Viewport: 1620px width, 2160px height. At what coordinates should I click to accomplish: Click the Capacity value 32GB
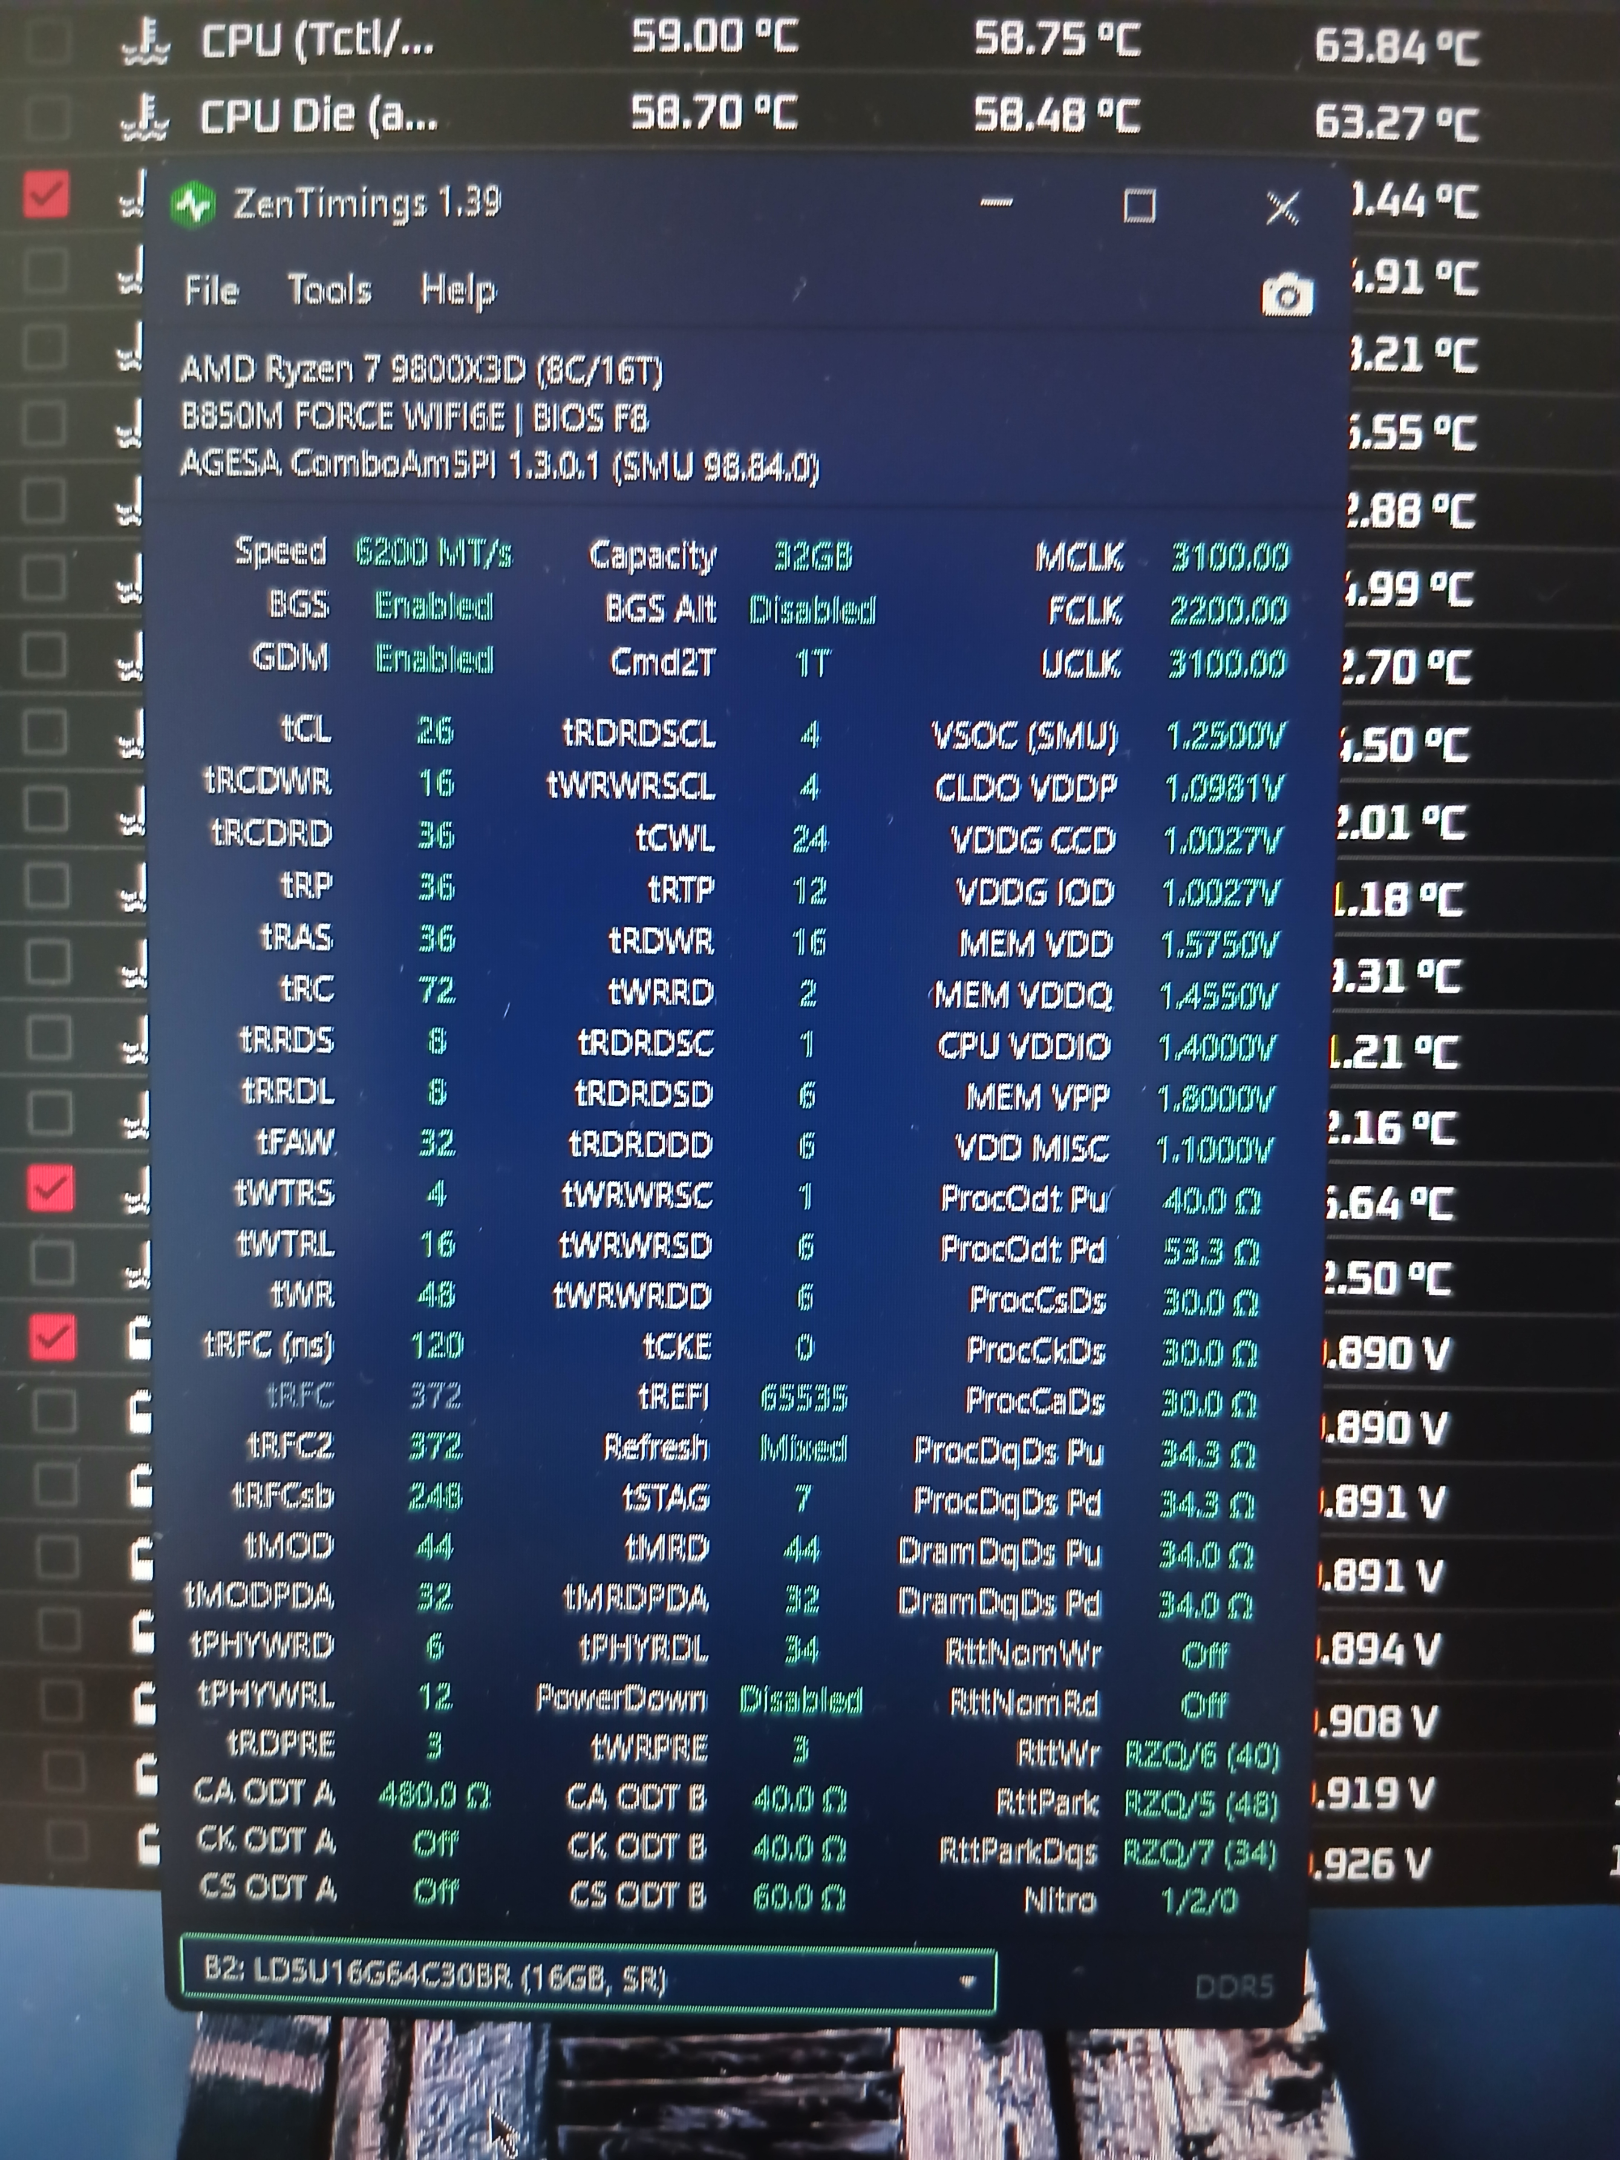tap(813, 557)
